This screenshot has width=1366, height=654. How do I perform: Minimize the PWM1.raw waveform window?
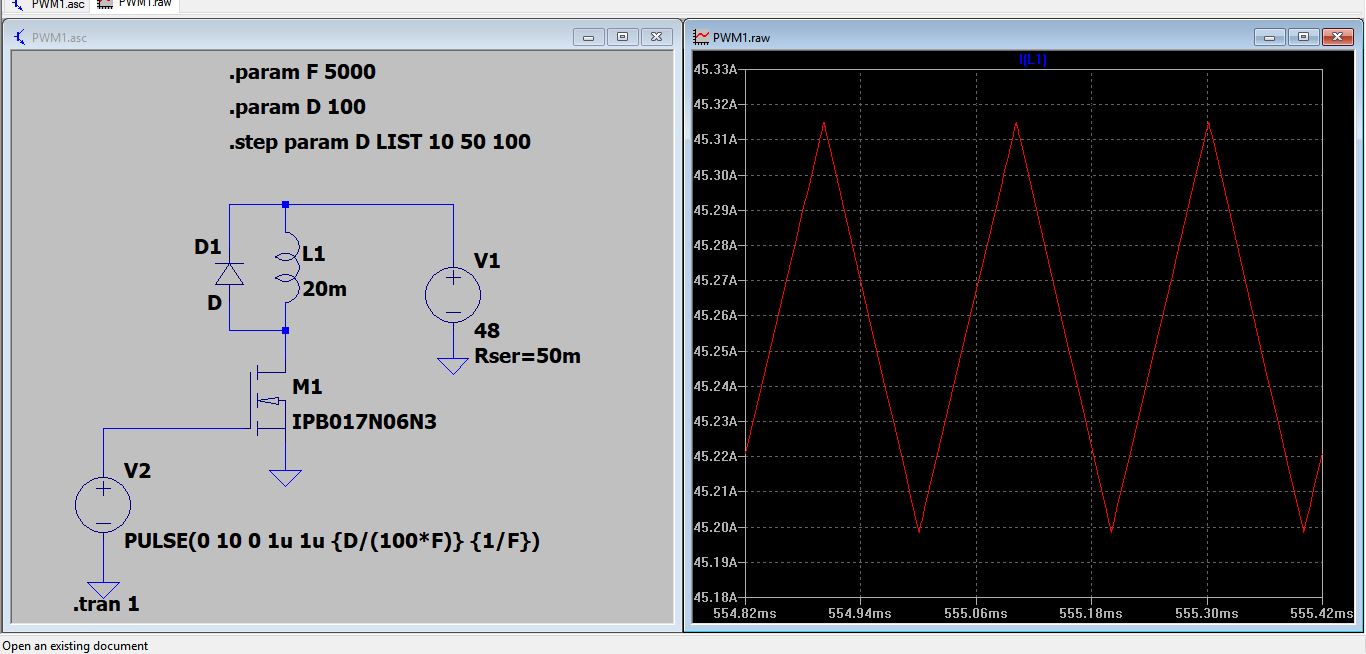tap(1269, 37)
